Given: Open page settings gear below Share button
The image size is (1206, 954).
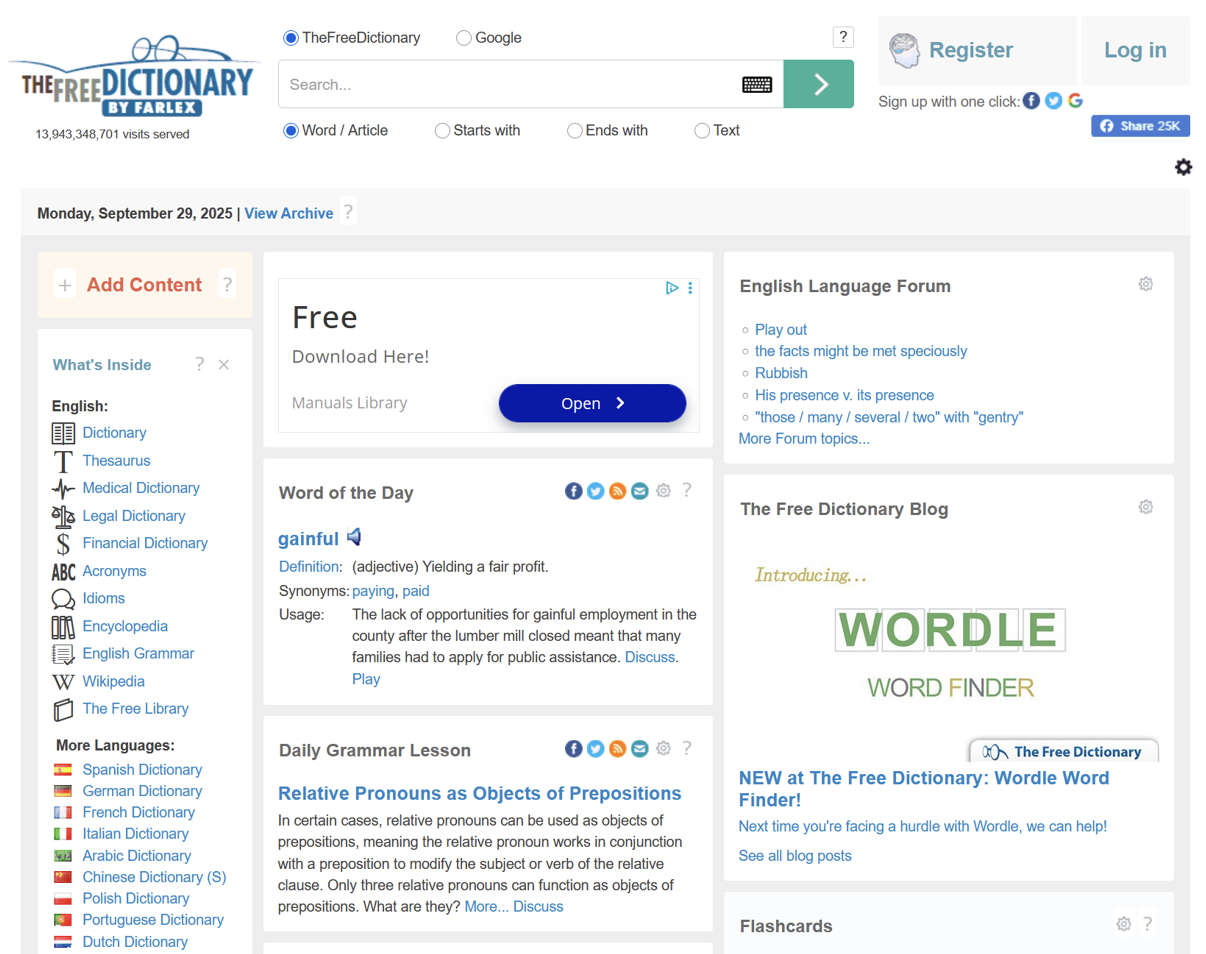Looking at the screenshot, I should click(x=1183, y=167).
